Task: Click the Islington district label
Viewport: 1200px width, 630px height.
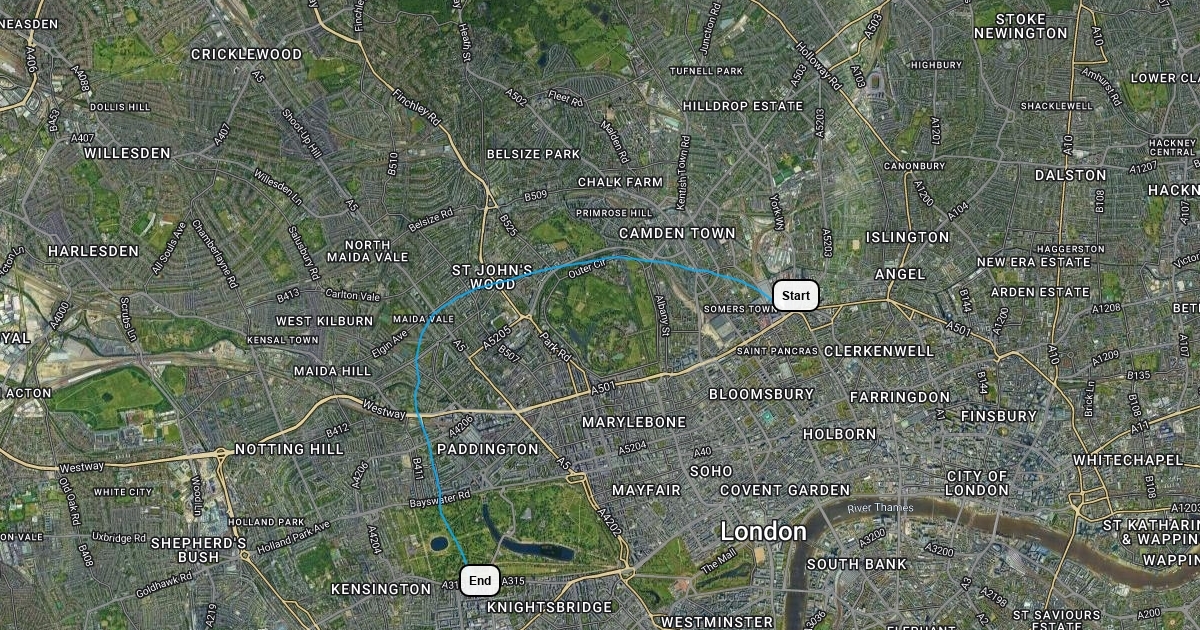Action: pyautogui.click(x=908, y=237)
